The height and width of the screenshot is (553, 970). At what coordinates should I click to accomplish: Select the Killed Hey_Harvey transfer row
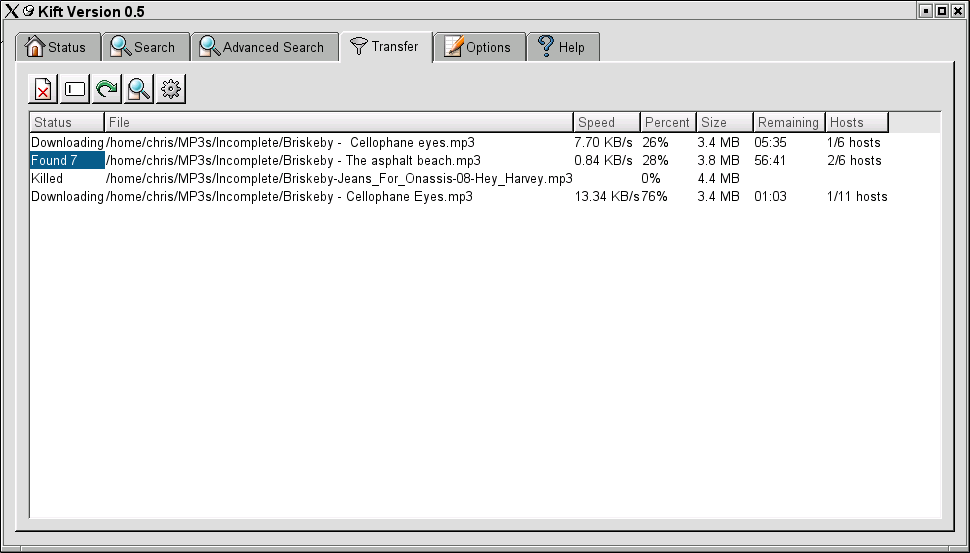point(339,178)
